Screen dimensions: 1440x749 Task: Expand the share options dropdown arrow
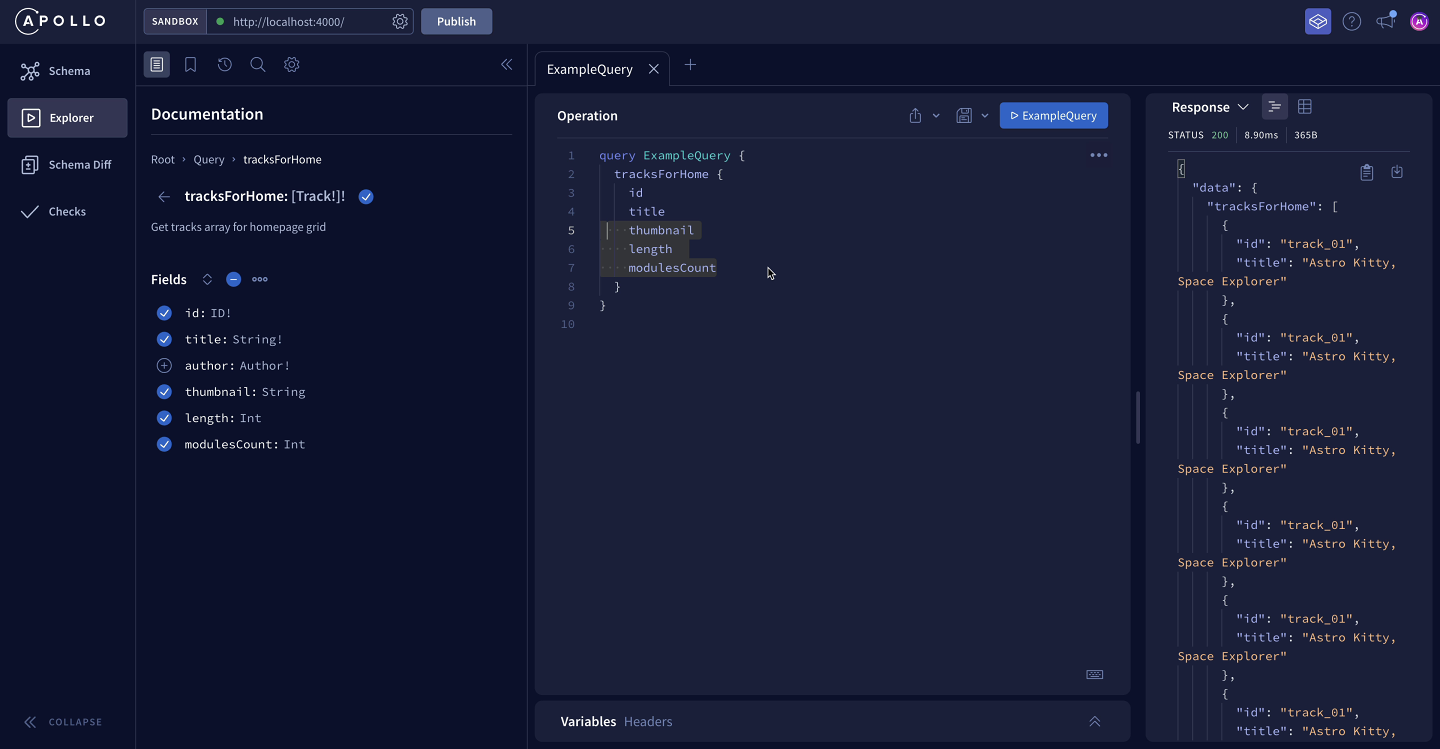pyautogui.click(x=936, y=116)
